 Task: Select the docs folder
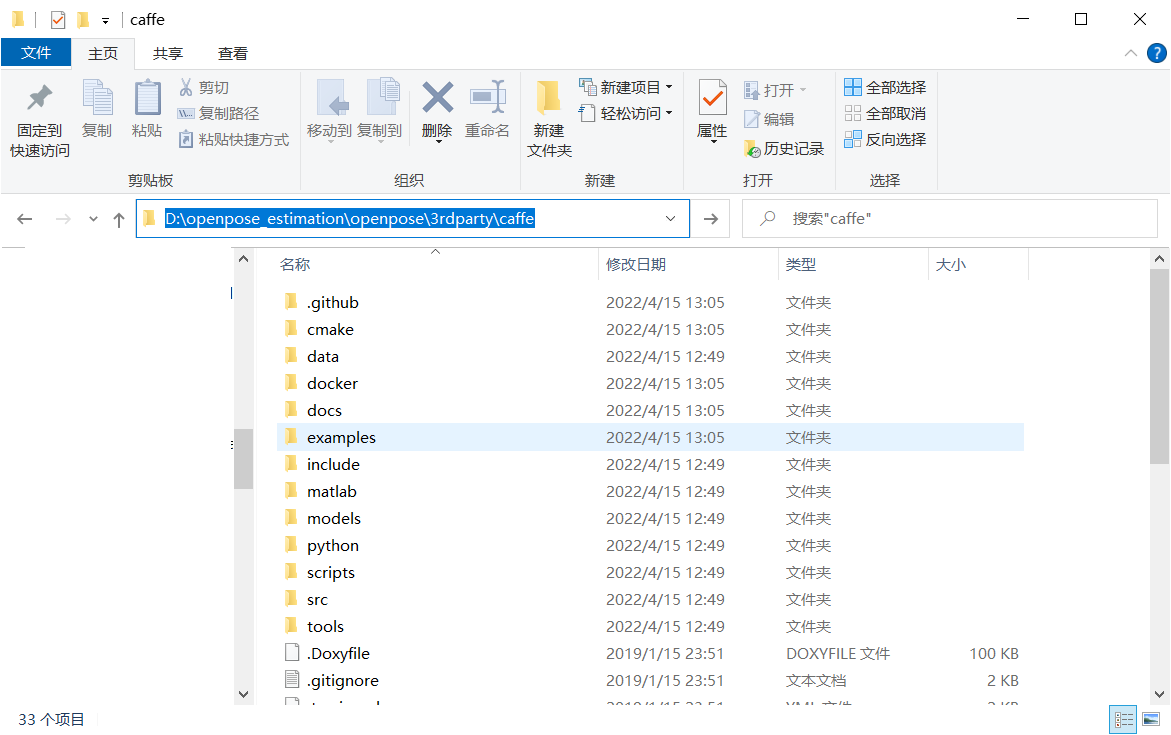pos(650,410)
